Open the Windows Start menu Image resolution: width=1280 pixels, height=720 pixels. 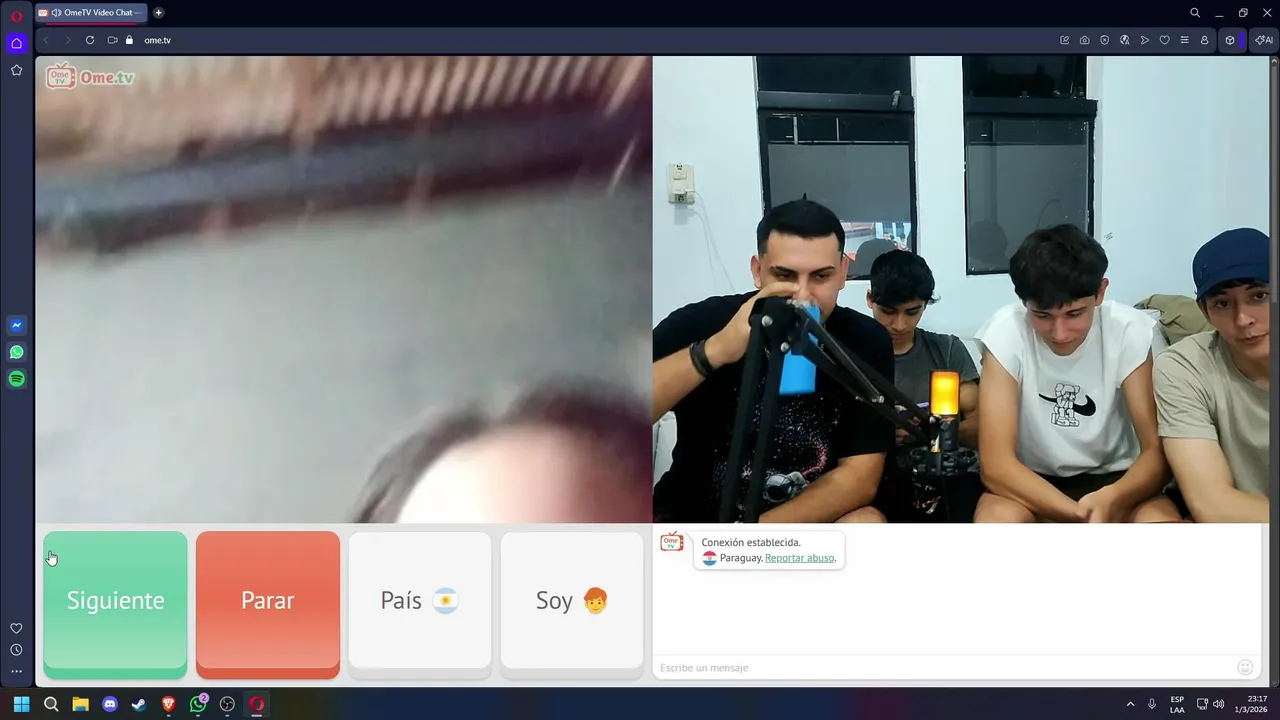[21, 704]
